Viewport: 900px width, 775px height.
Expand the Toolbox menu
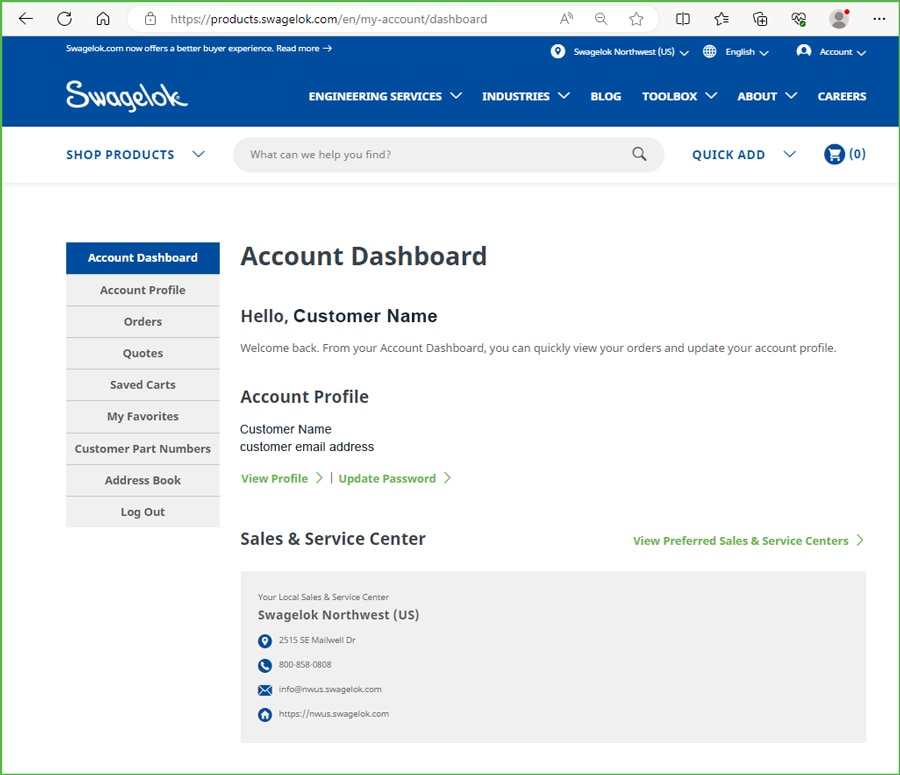[x=680, y=96]
